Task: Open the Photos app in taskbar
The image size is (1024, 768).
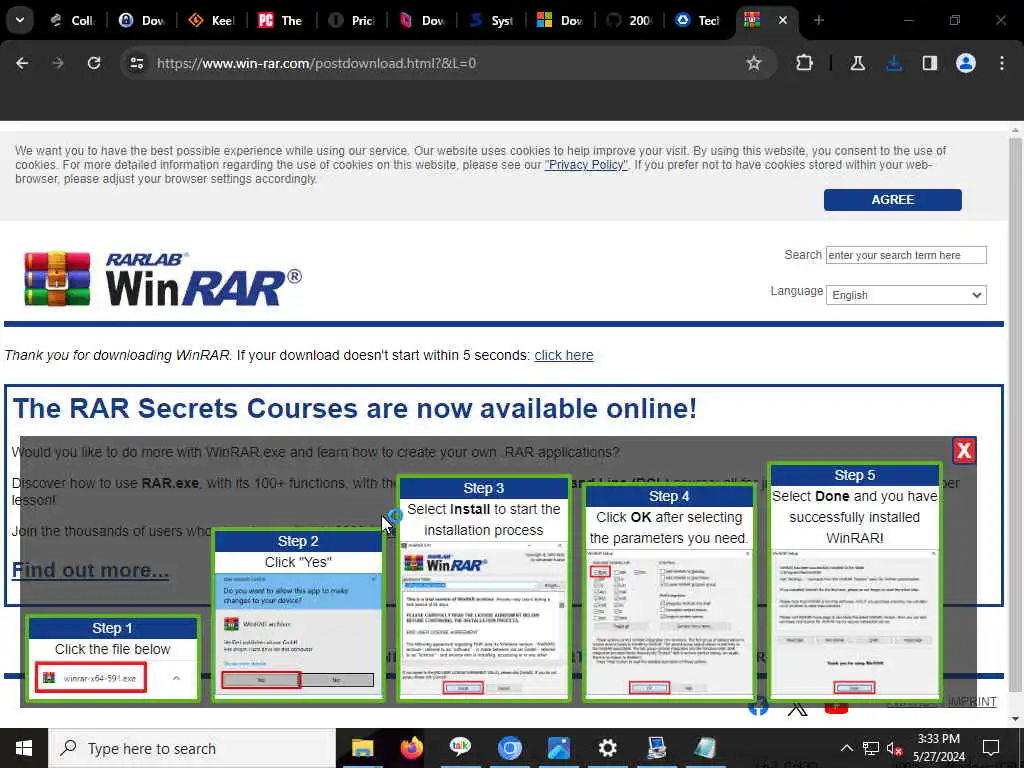Action: pos(558,748)
